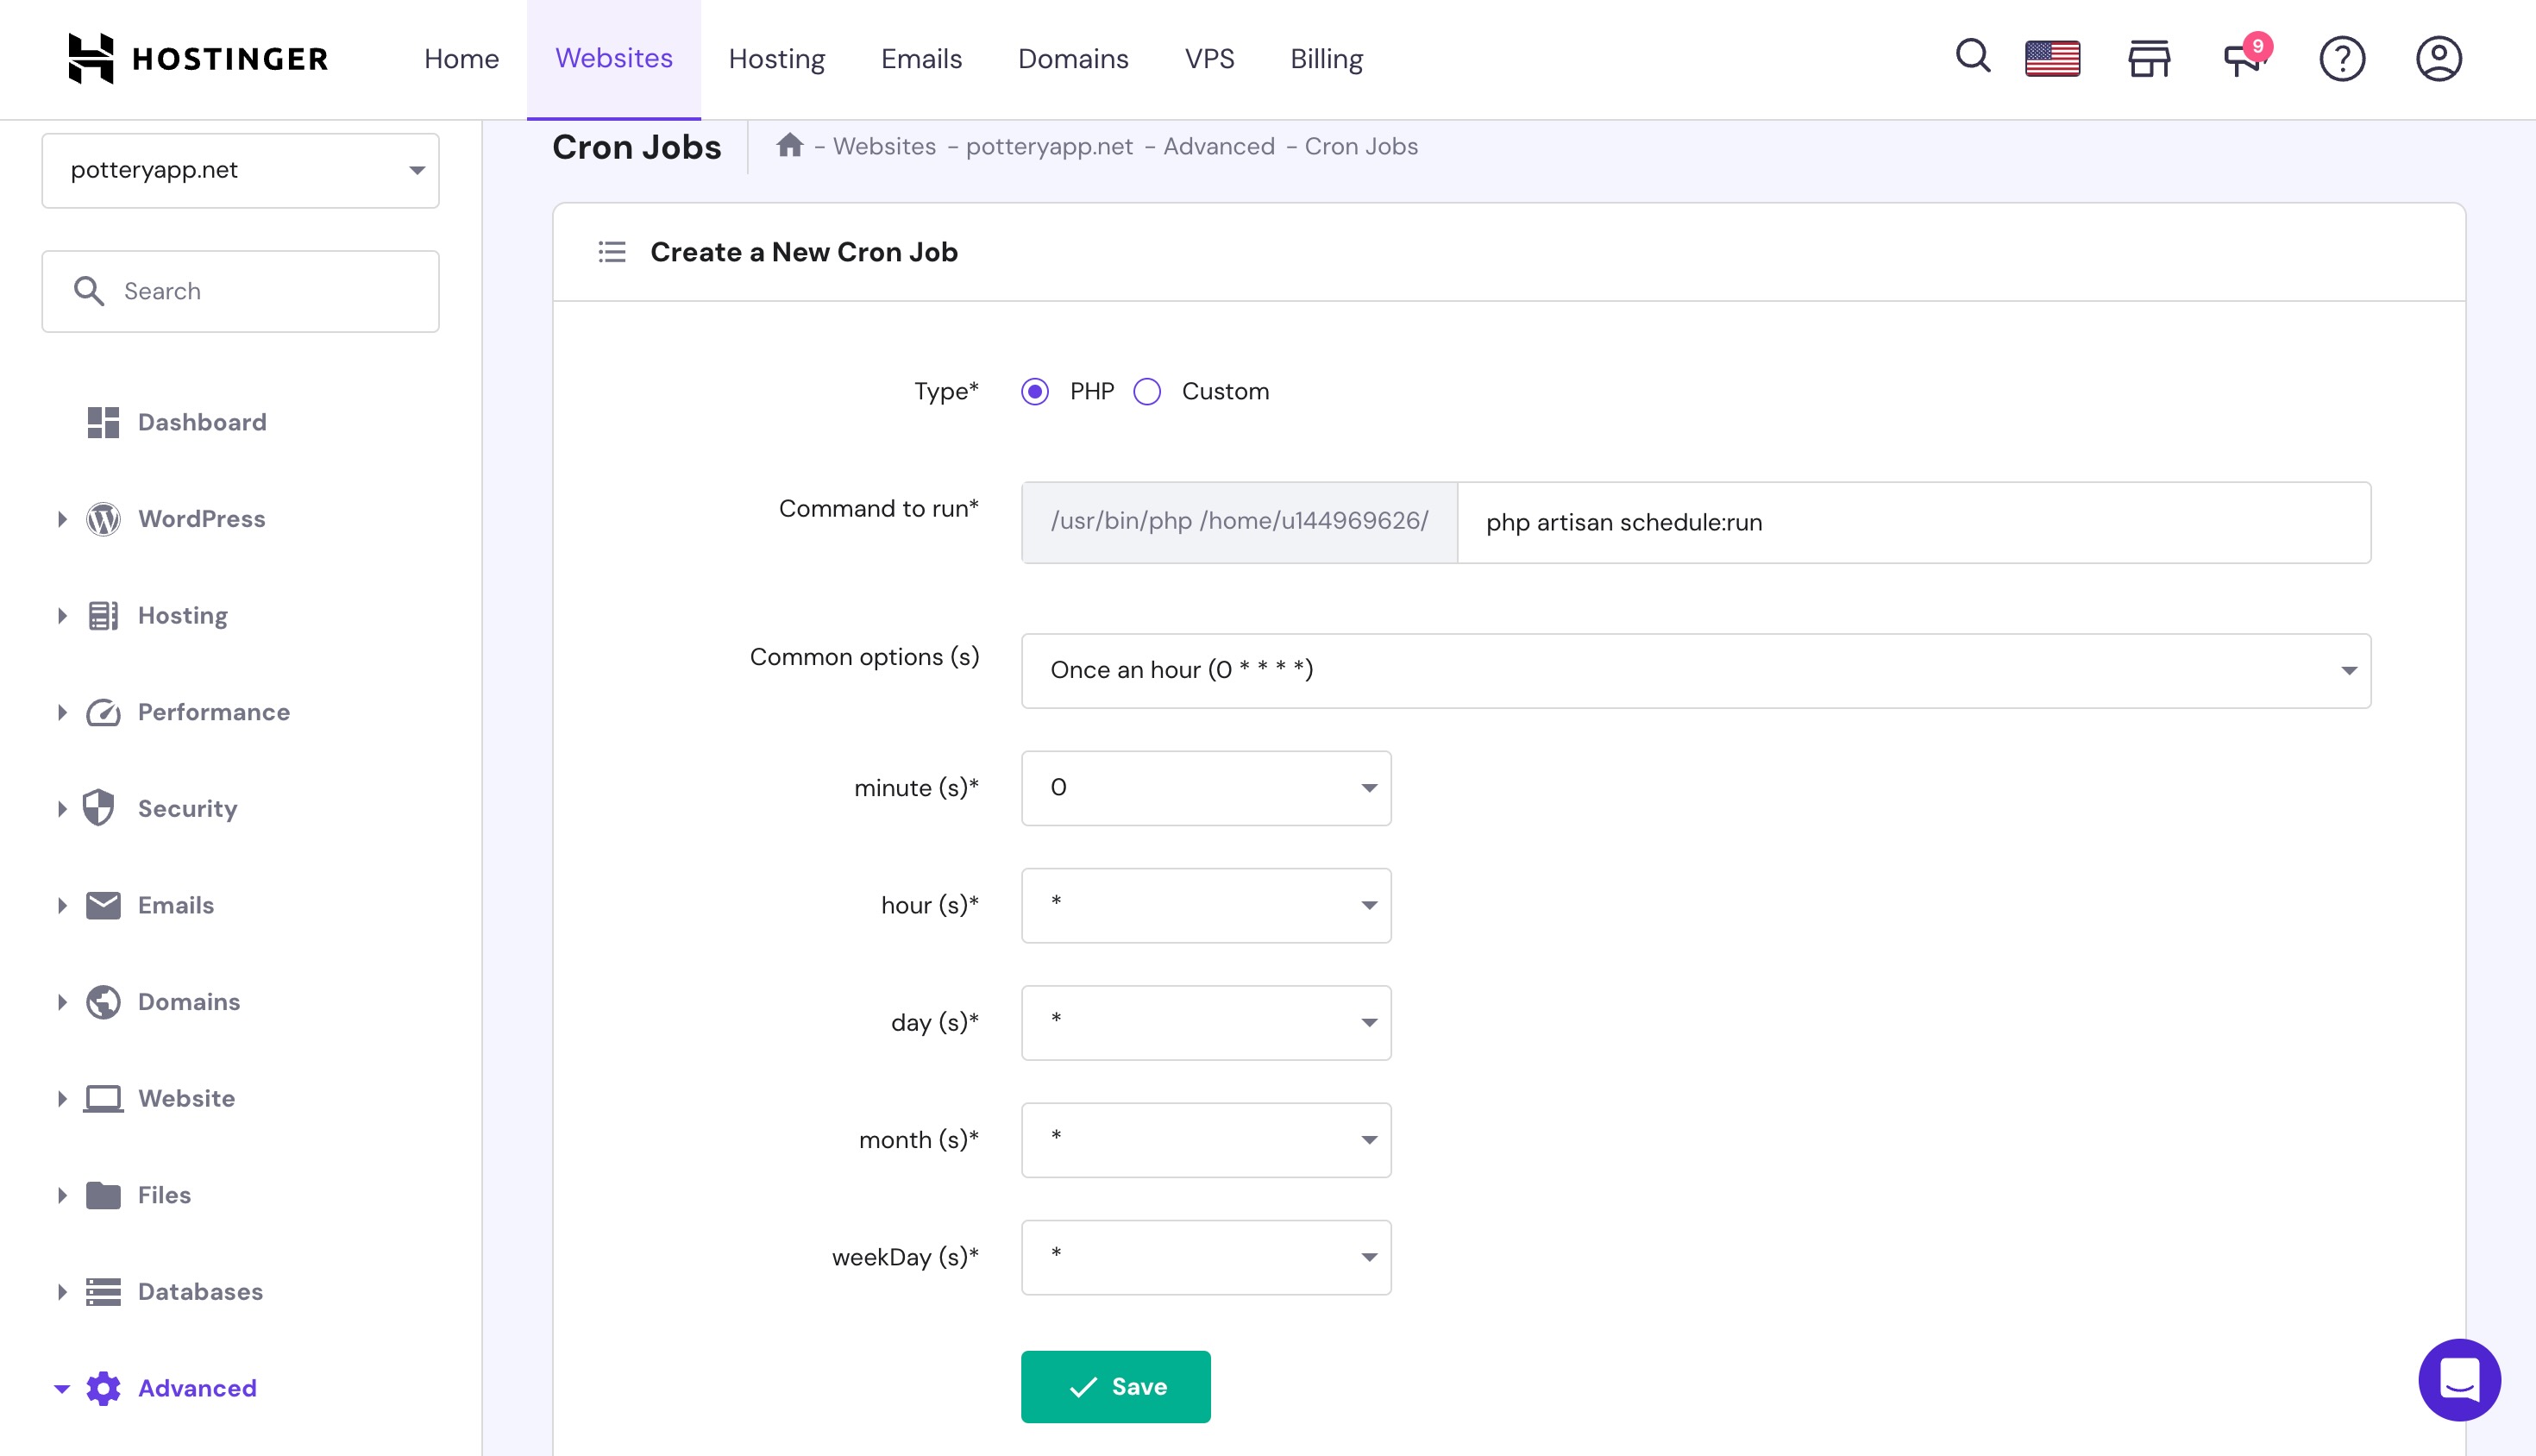Click the dashboard grid icon
This screenshot has width=2536, height=1456.
point(103,422)
